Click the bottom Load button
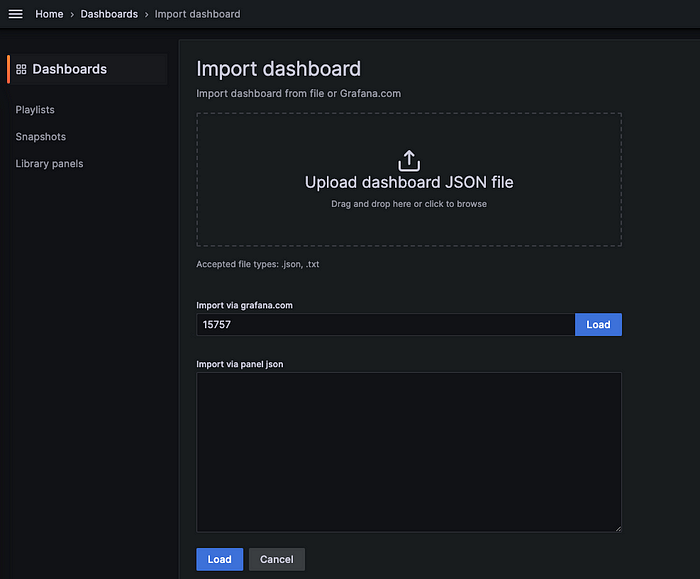 tap(220, 559)
